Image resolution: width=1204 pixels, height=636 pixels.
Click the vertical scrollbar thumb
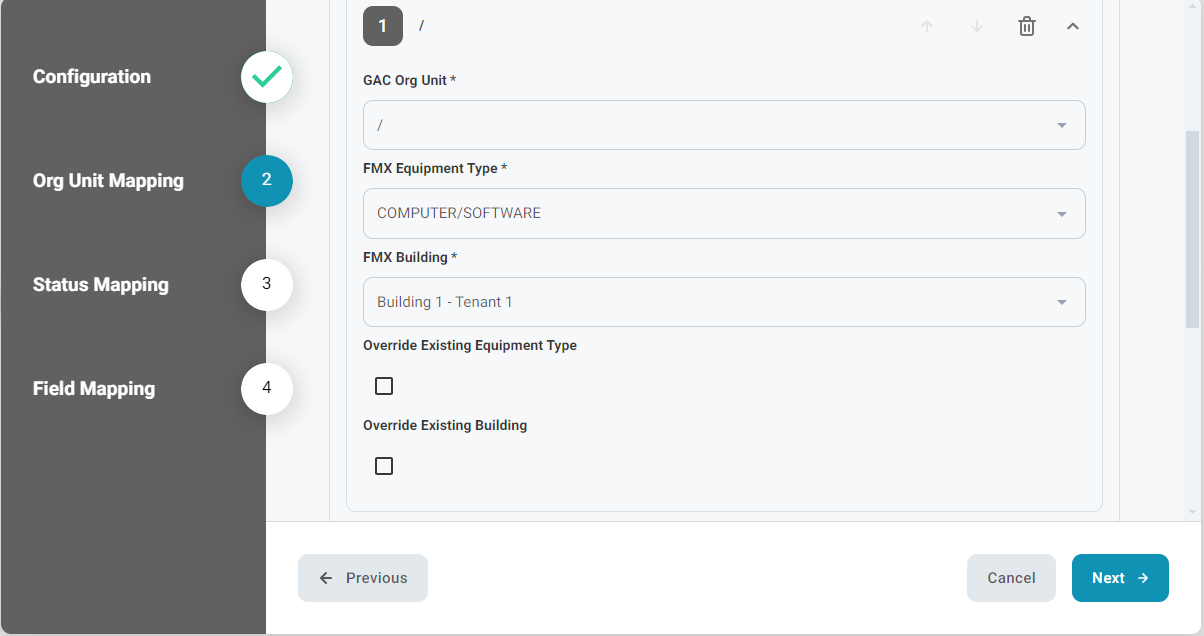click(x=1192, y=228)
